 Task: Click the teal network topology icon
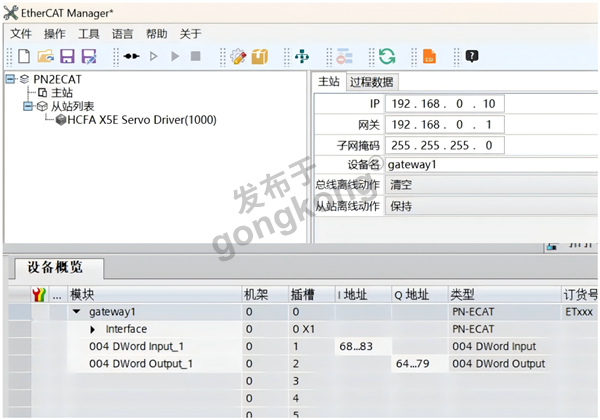point(302,56)
